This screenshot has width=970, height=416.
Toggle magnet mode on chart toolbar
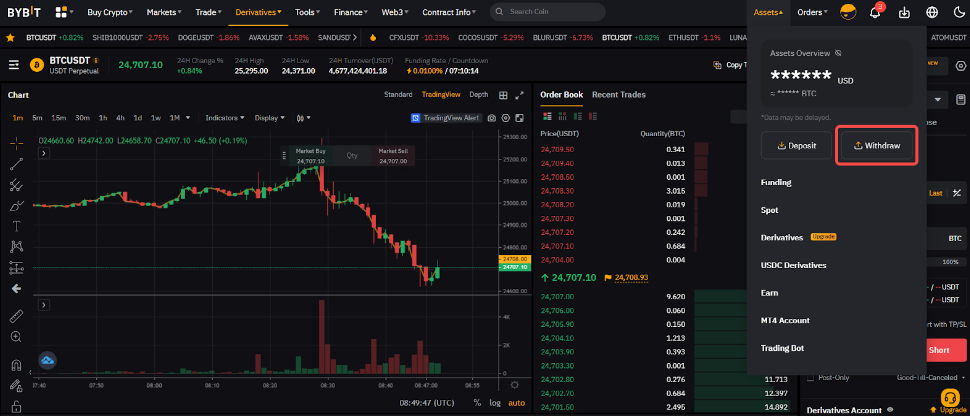click(x=17, y=365)
